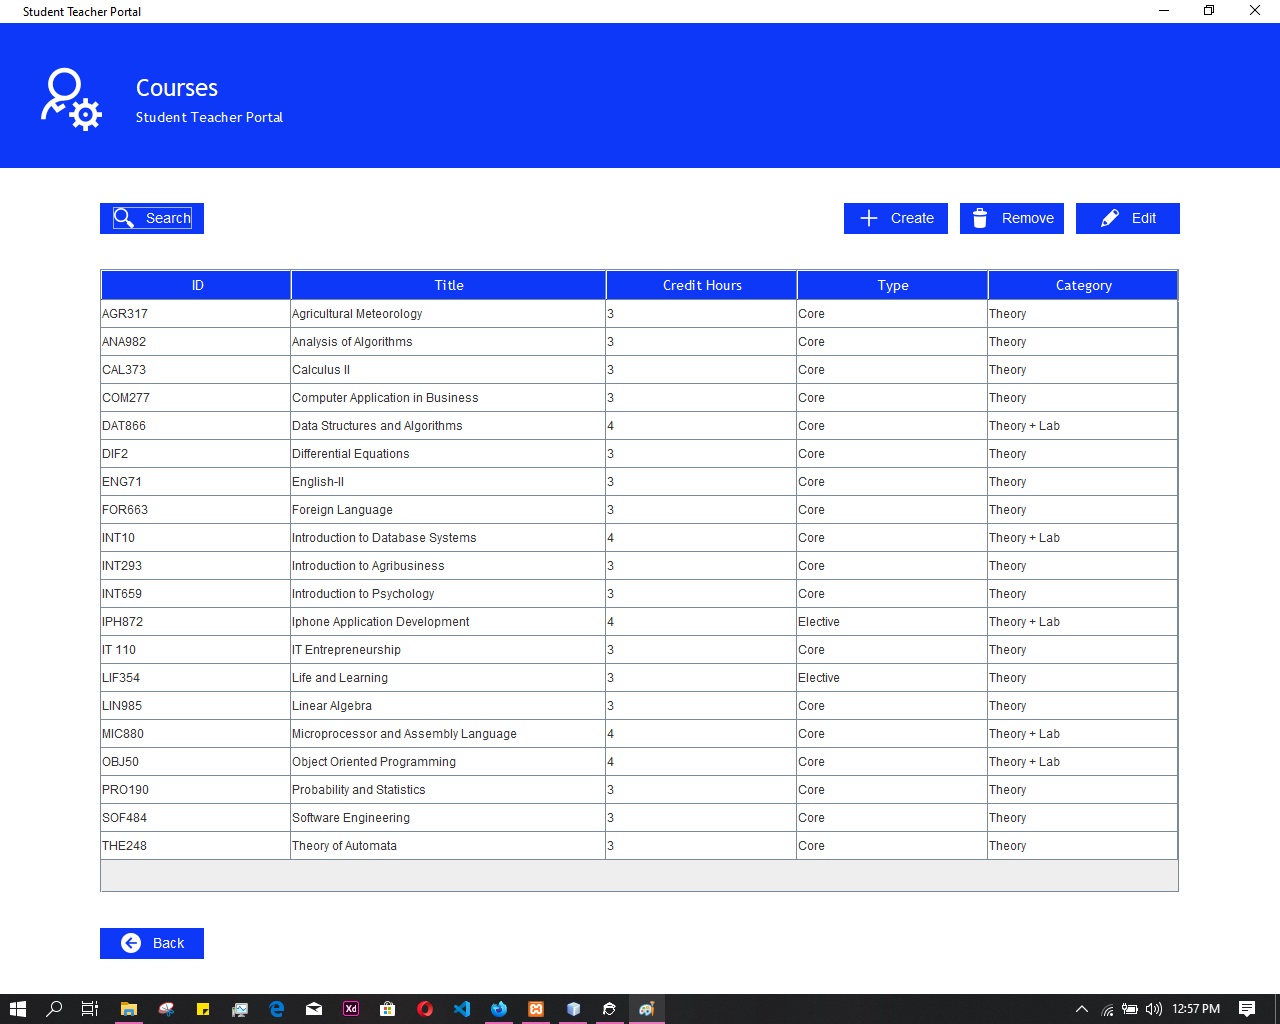Click the 12:57 PM taskbar clock
Screen dimensions: 1280x1024
(x=1196, y=1009)
